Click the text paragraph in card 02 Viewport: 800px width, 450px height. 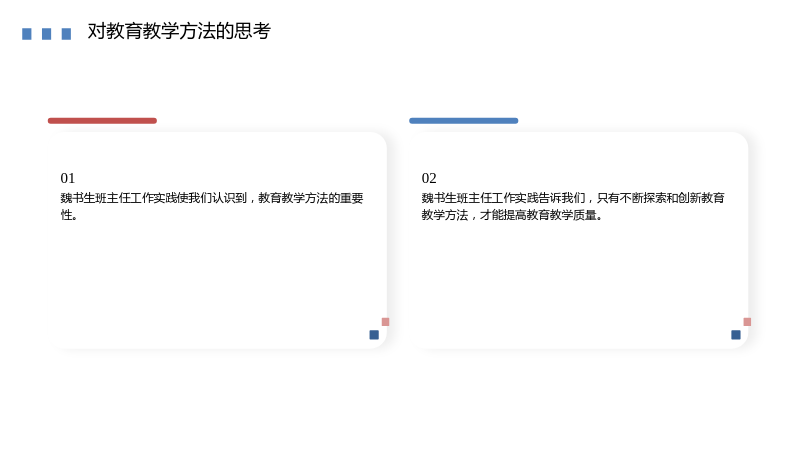(573, 206)
